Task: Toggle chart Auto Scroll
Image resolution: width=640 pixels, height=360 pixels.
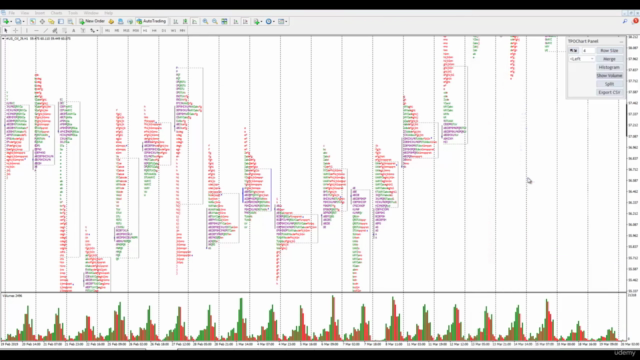Action: (x=236, y=21)
